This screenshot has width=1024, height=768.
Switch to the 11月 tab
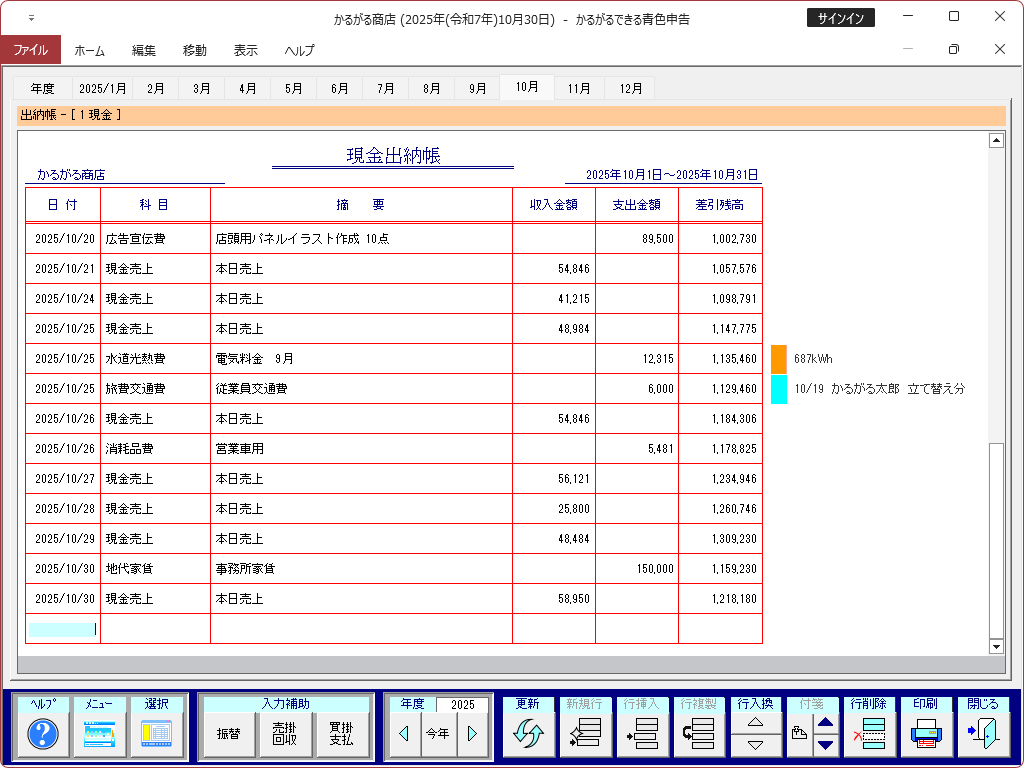579,88
